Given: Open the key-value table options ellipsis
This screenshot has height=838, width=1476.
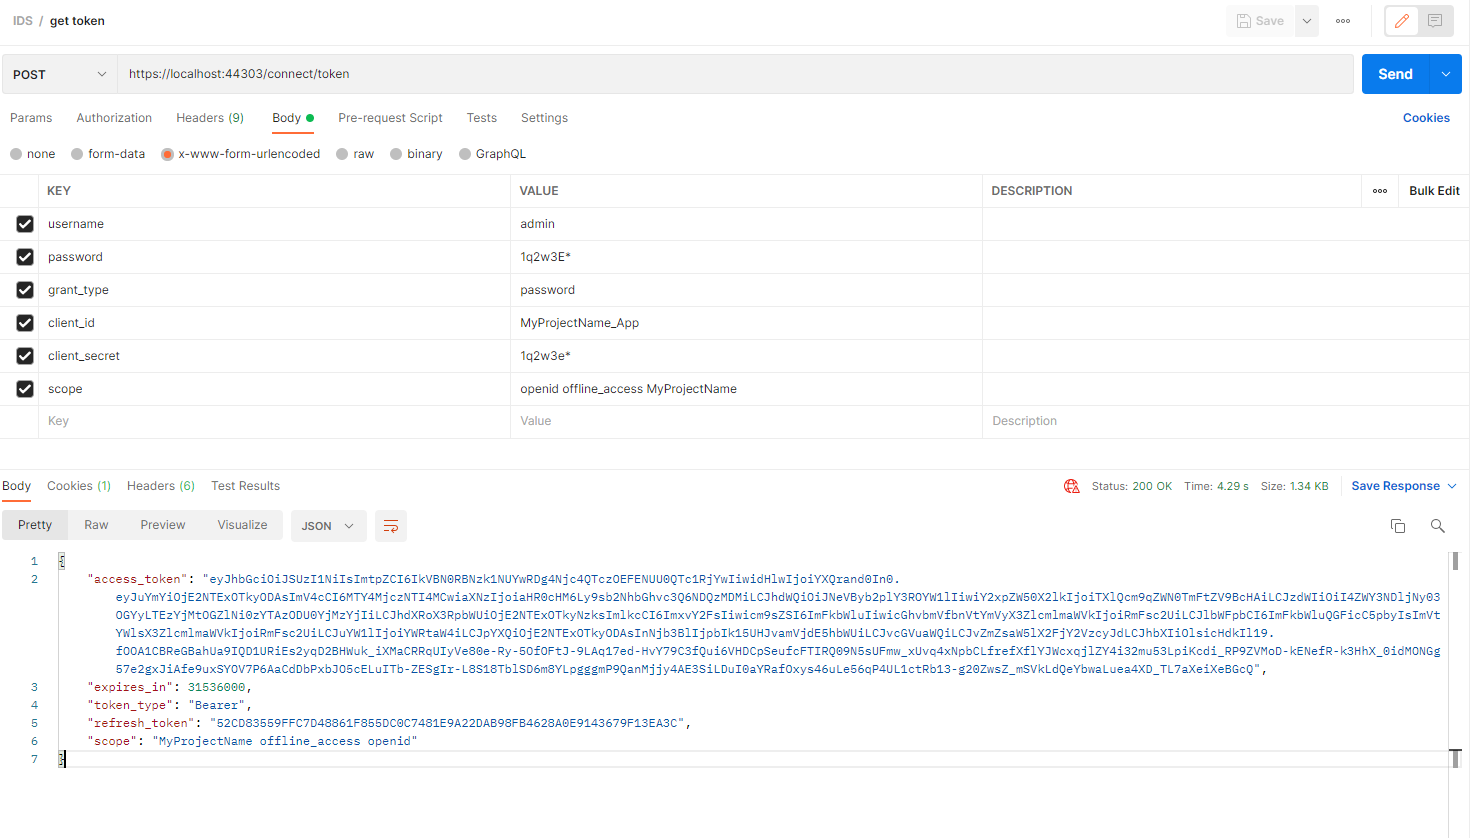Looking at the screenshot, I should [x=1379, y=190].
